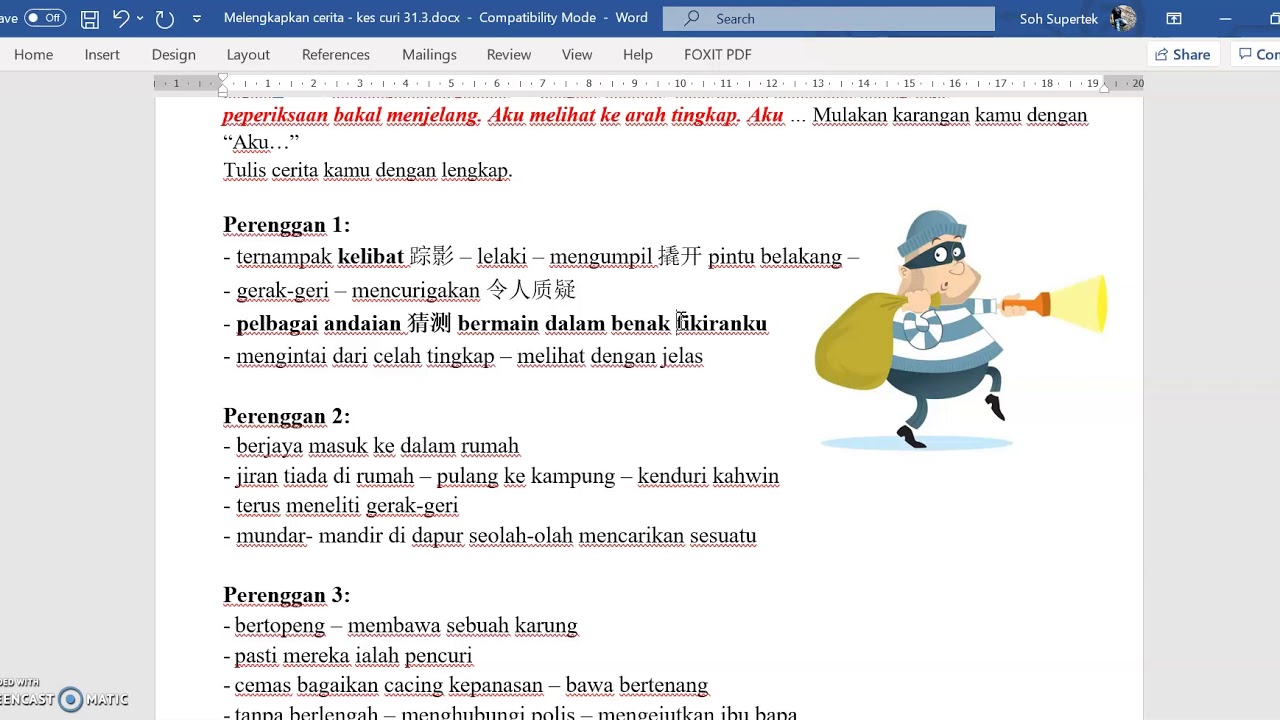Click the phrase 'melihat dengan jelas'

pos(610,357)
